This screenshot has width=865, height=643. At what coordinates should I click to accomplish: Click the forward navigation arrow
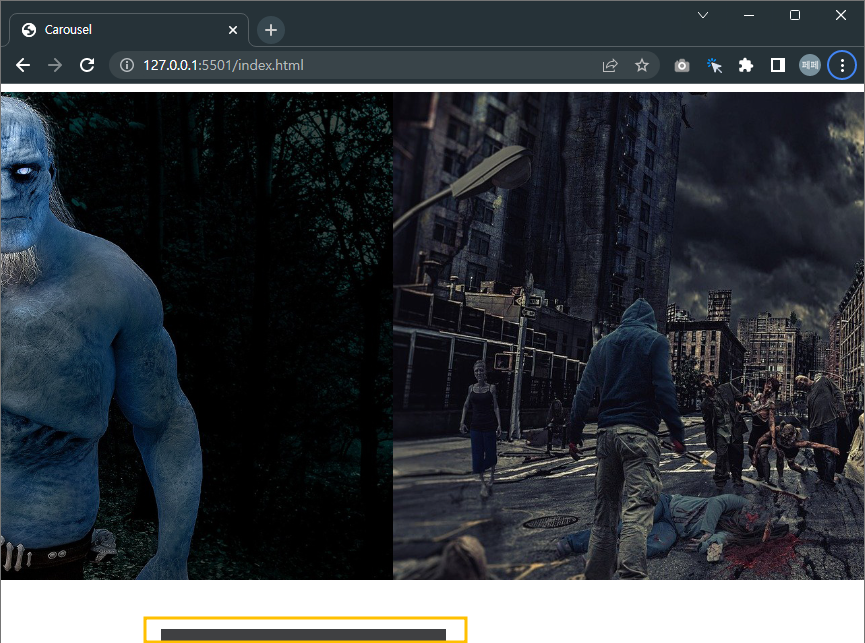pos(55,65)
